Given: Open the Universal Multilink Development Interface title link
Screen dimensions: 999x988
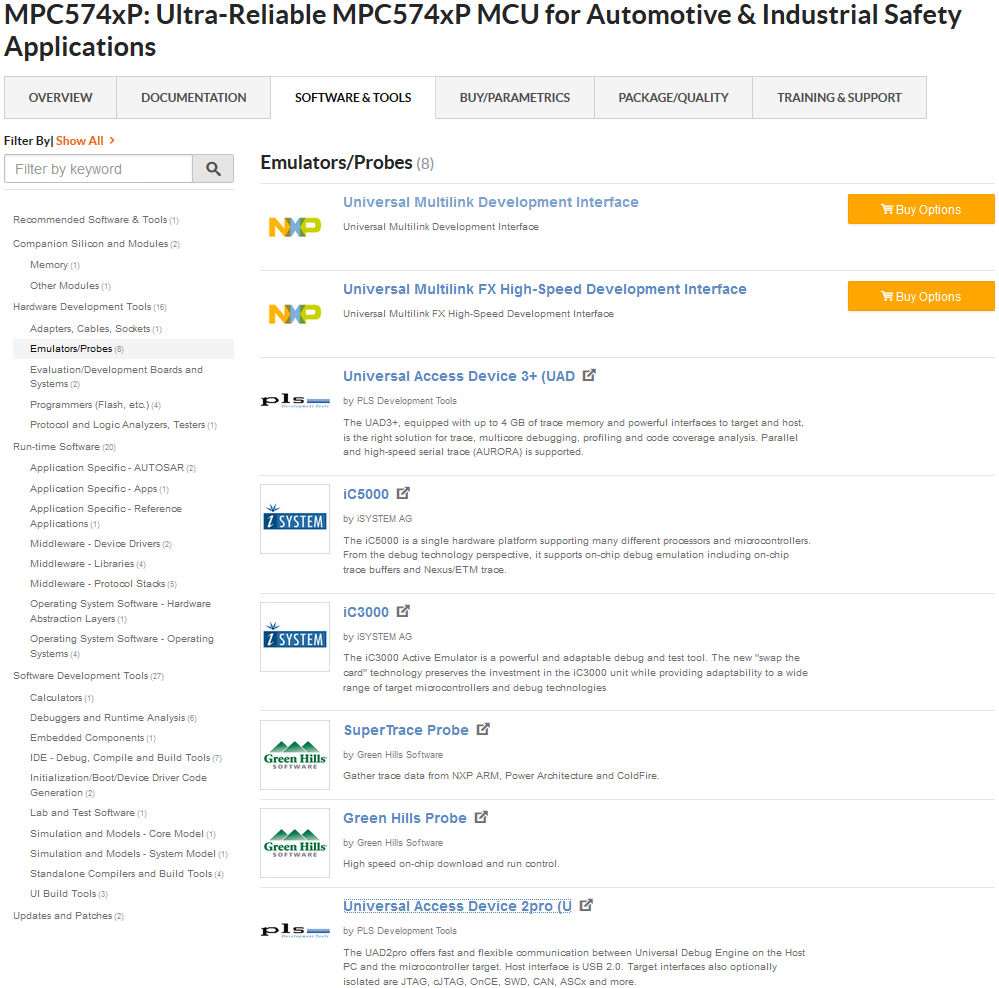Looking at the screenshot, I should click(x=490, y=202).
